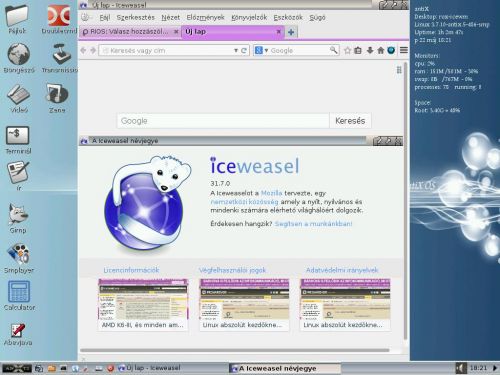Open the Adatvédelmi irányelvek link

coord(342,270)
